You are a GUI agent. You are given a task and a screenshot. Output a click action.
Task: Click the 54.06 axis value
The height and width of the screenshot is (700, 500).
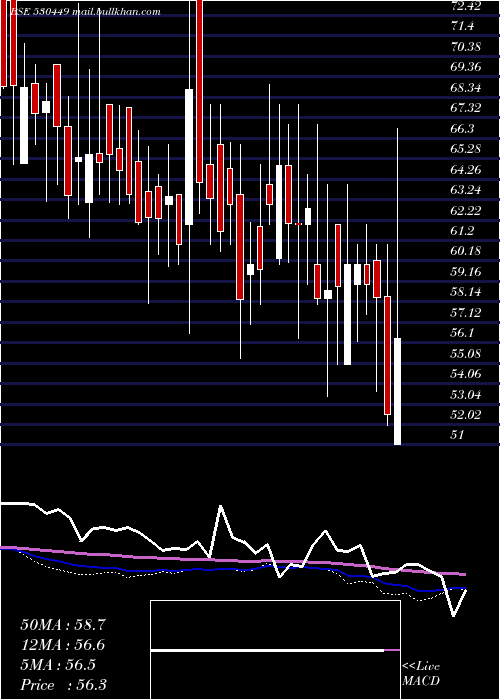click(466, 374)
